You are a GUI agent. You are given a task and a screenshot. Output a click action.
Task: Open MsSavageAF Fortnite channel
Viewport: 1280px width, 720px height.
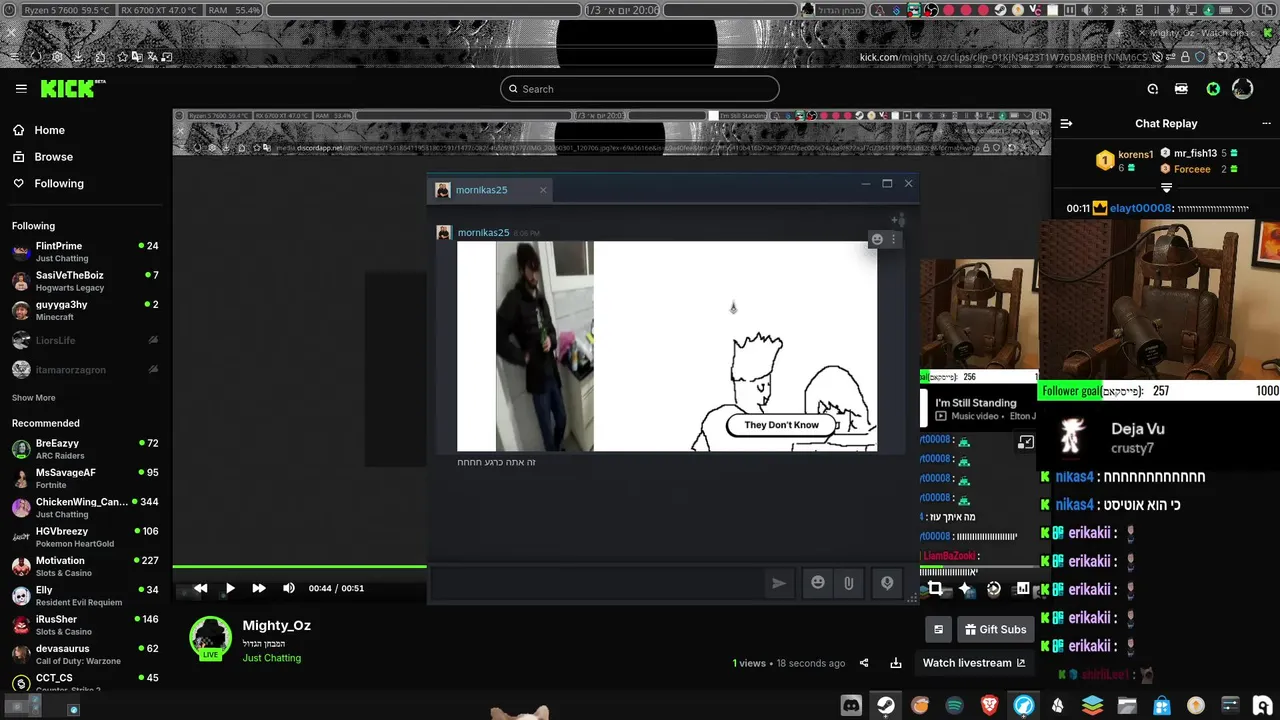[x=85, y=478]
